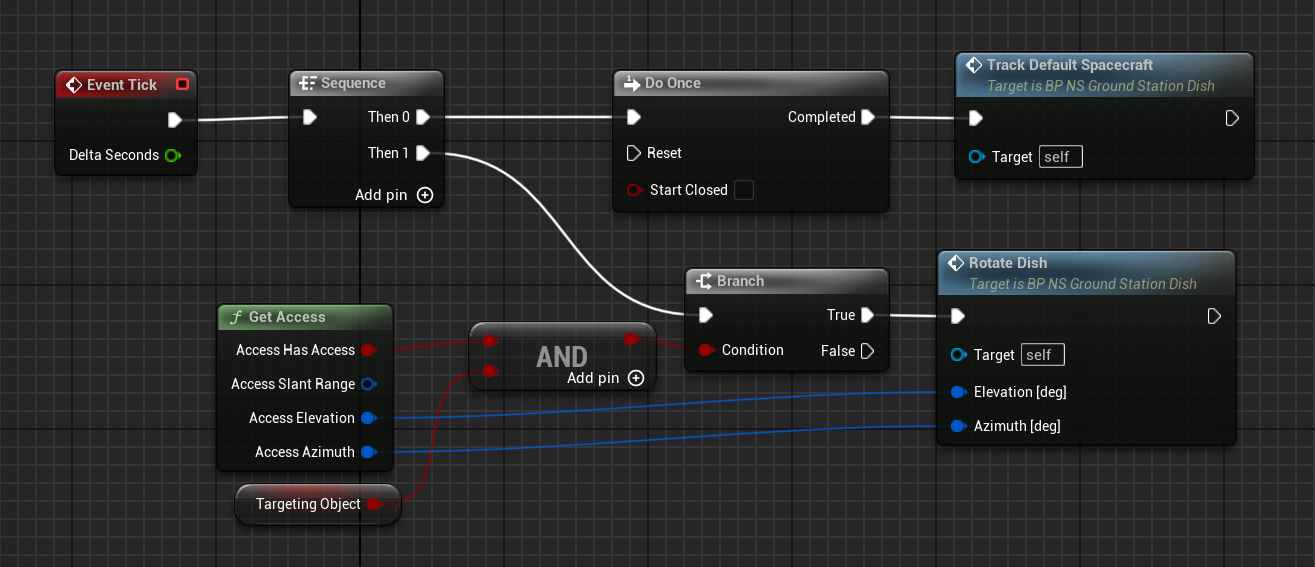Click the Targeting Object variable output pin
This screenshot has height=567, width=1315.
(374, 504)
